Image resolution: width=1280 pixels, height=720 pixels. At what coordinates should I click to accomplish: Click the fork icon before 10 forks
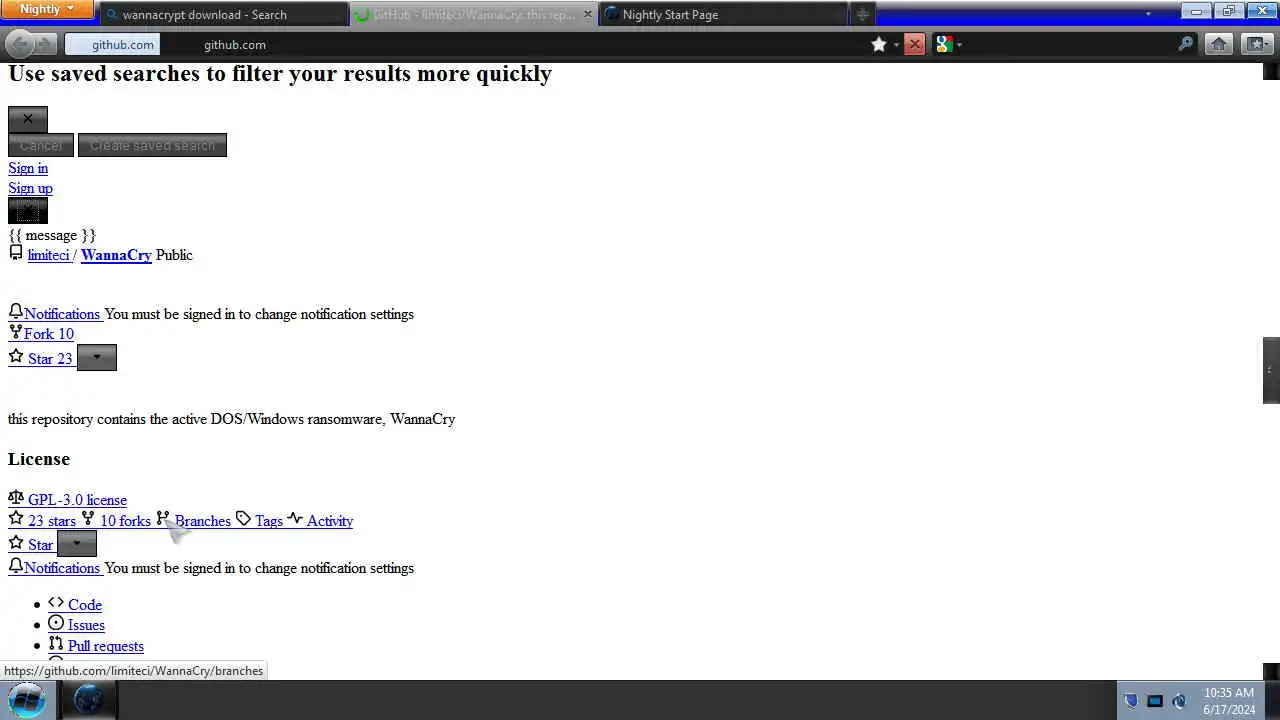88,519
